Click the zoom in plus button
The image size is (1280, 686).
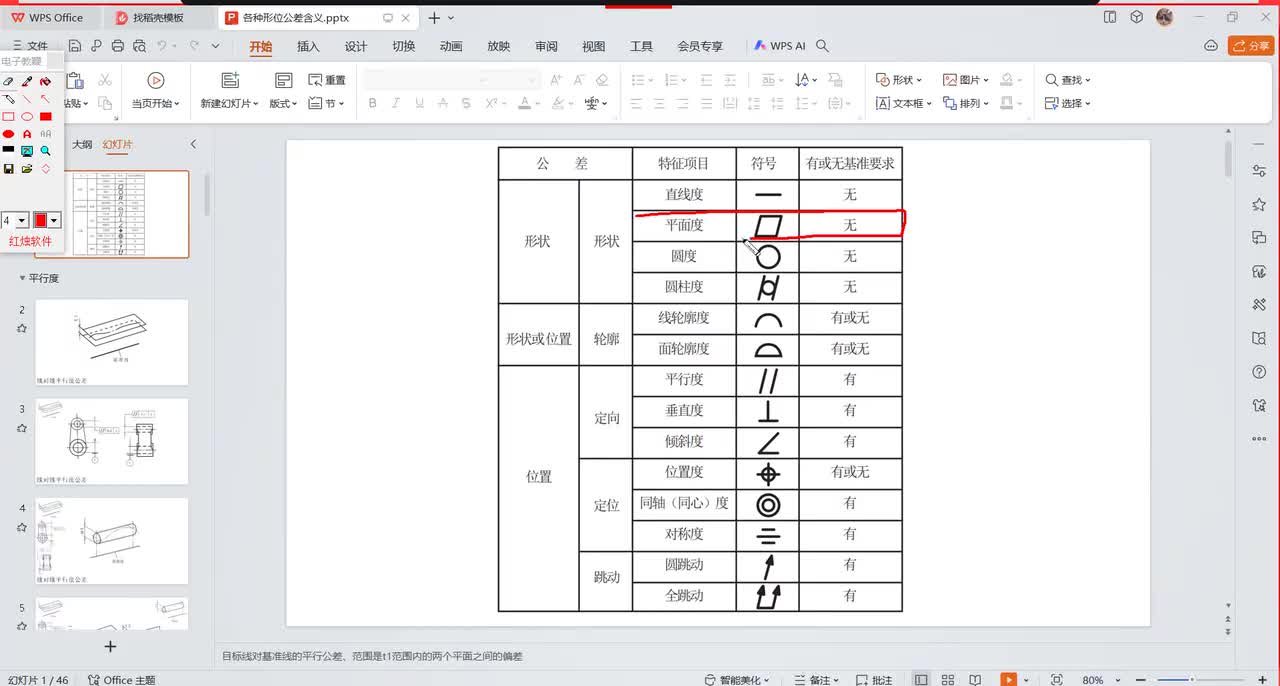click(1261, 680)
